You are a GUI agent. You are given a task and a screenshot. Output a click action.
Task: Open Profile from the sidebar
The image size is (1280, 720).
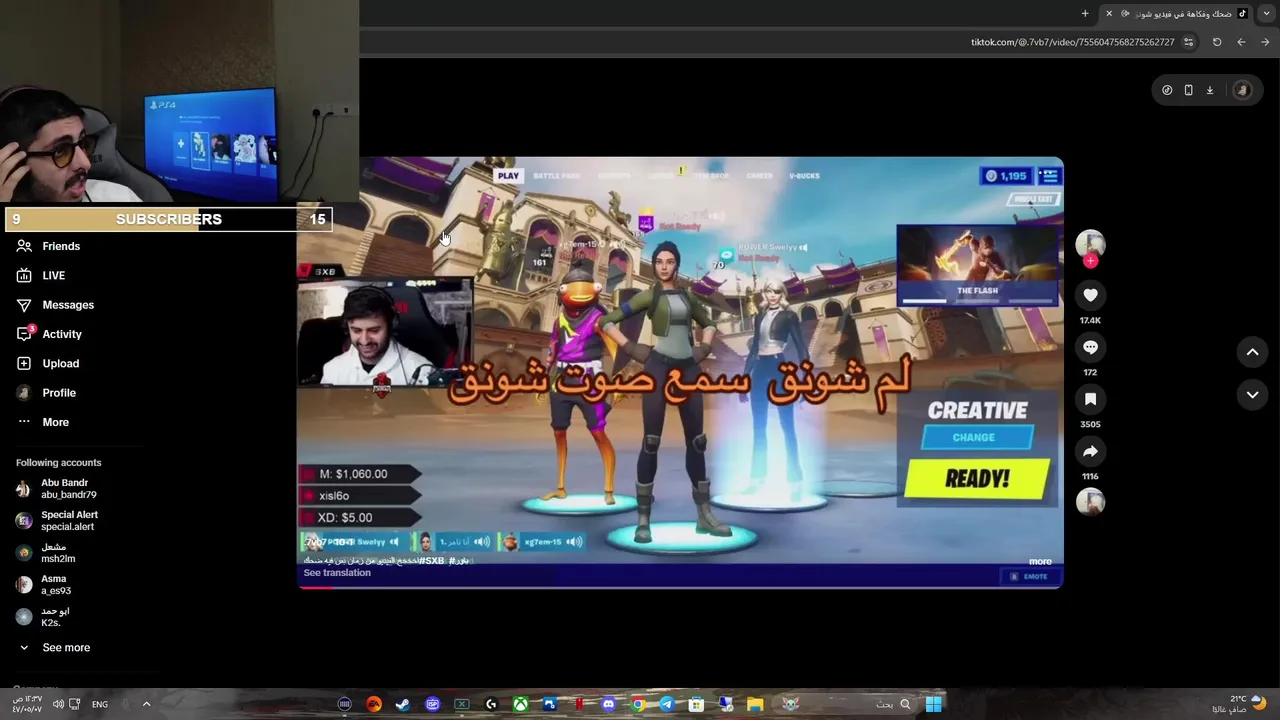(46, 393)
